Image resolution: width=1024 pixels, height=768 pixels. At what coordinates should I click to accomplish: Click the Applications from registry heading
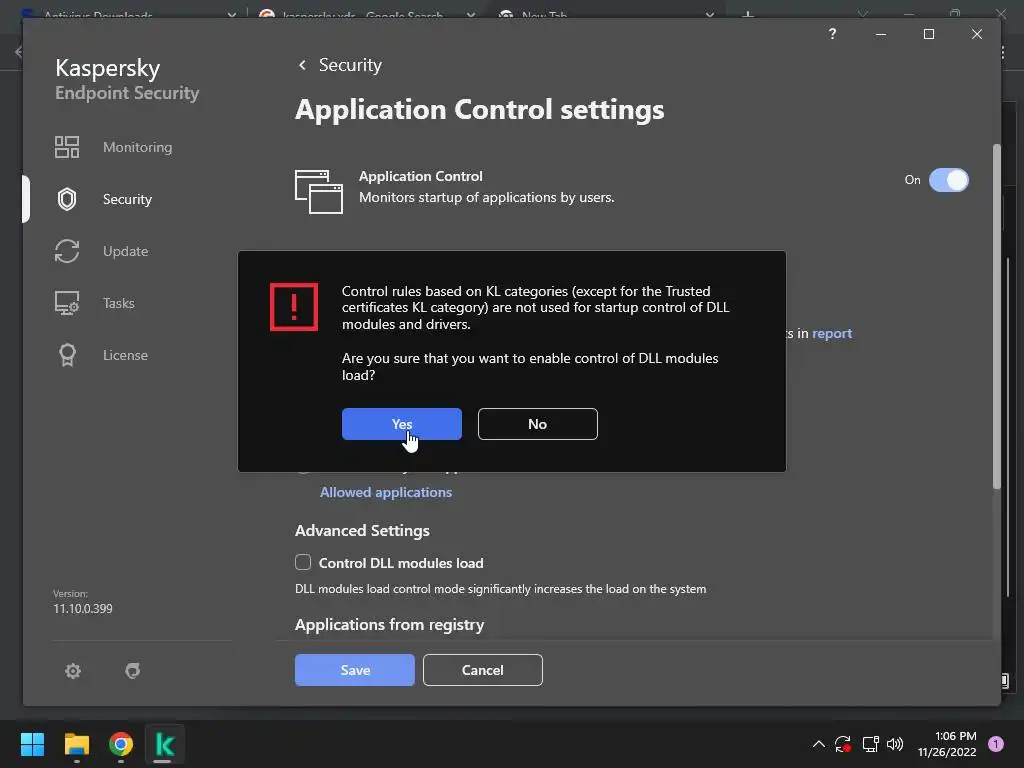(x=389, y=624)
